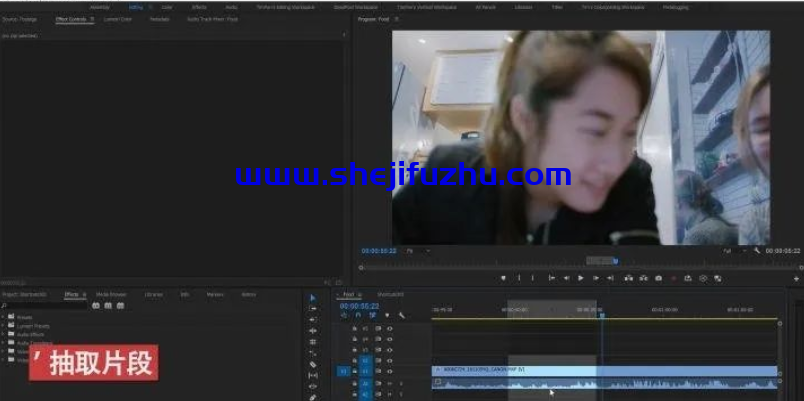Select the Ripple Edit tool
The width and height of the screenshot is (804, 401).
coord(313,319)
